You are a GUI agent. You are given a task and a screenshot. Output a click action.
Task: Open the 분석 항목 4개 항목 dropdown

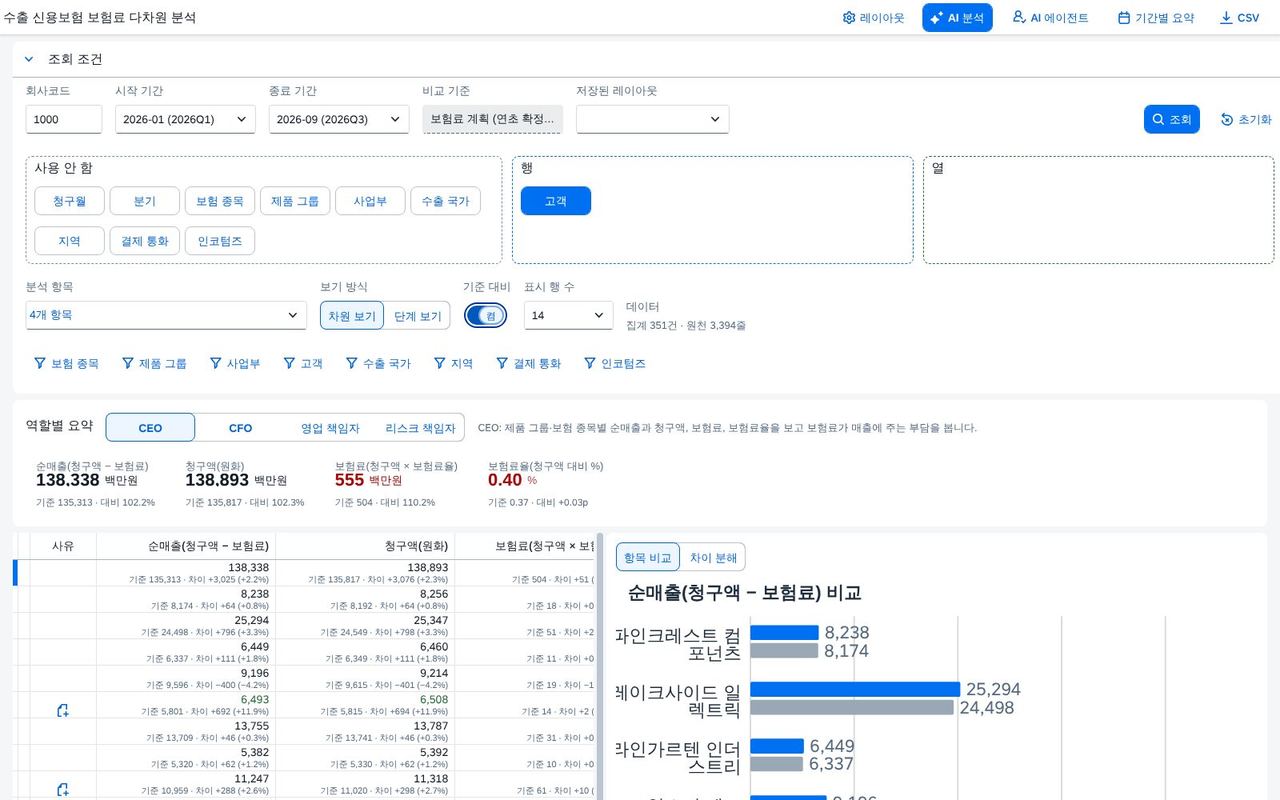[x=166, y=315]
